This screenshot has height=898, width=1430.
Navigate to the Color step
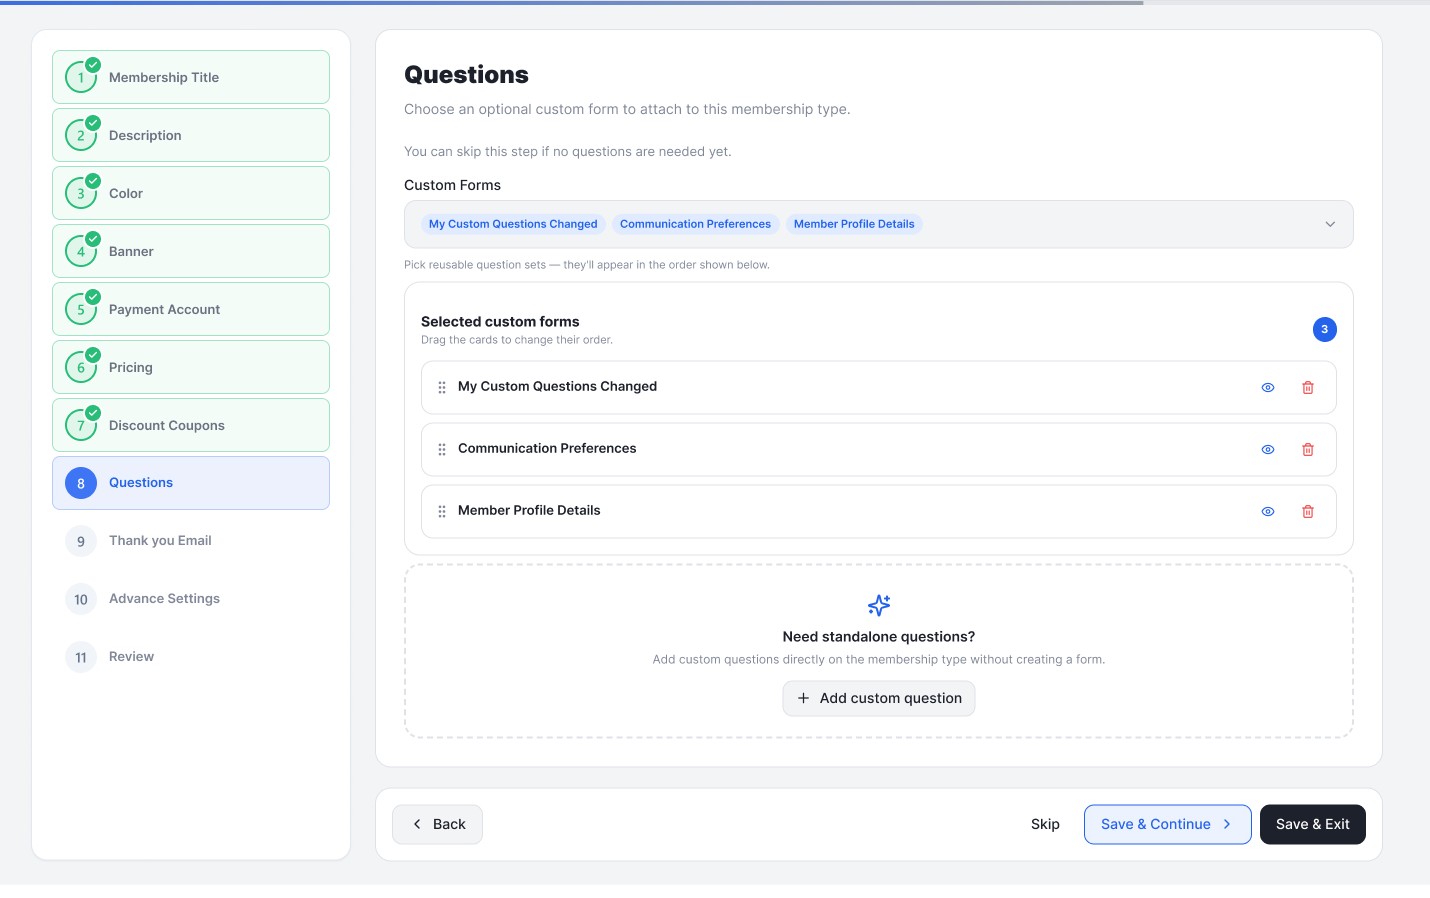pos(191,193)
